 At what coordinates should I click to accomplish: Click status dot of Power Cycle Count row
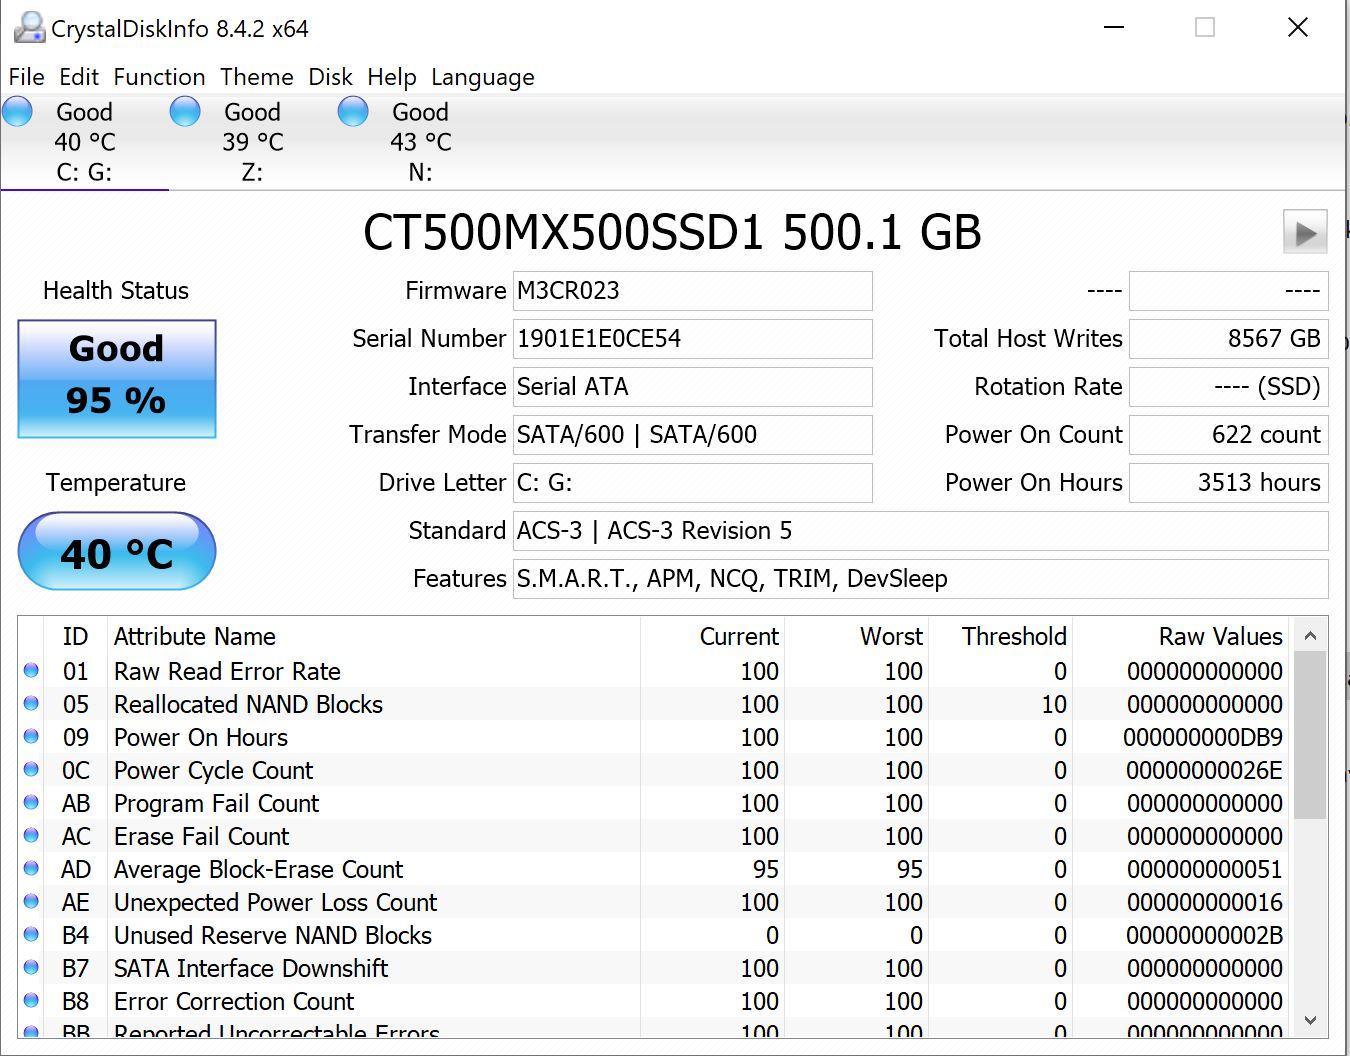(x=31, y=770)
